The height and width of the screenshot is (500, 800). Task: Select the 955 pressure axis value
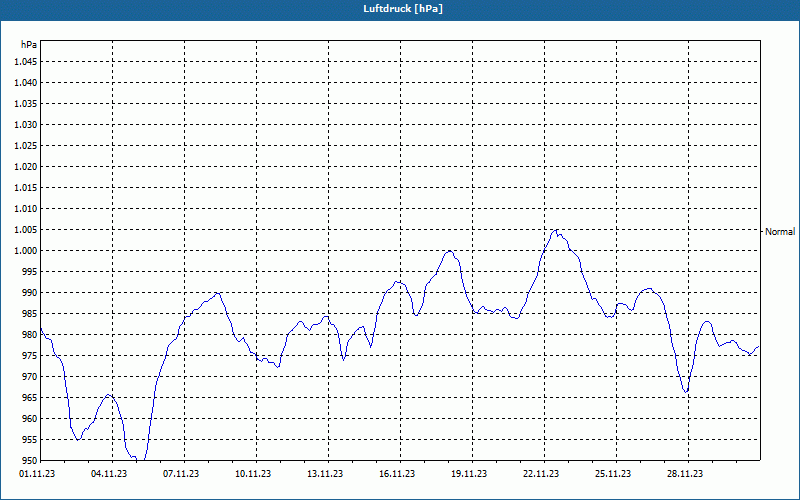tap(31, 440)
